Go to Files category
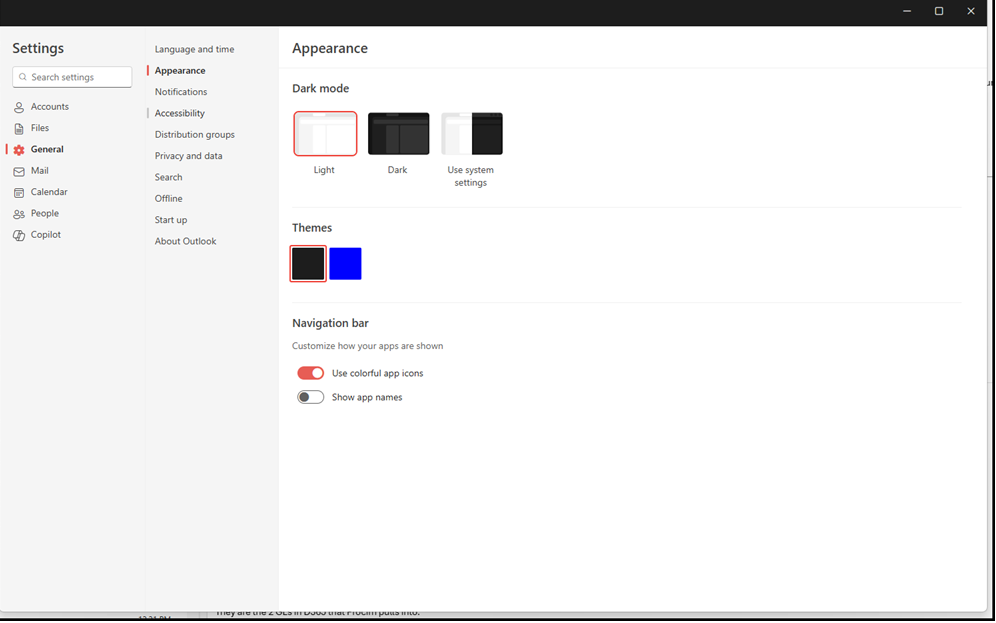 [x=40, y=128]
